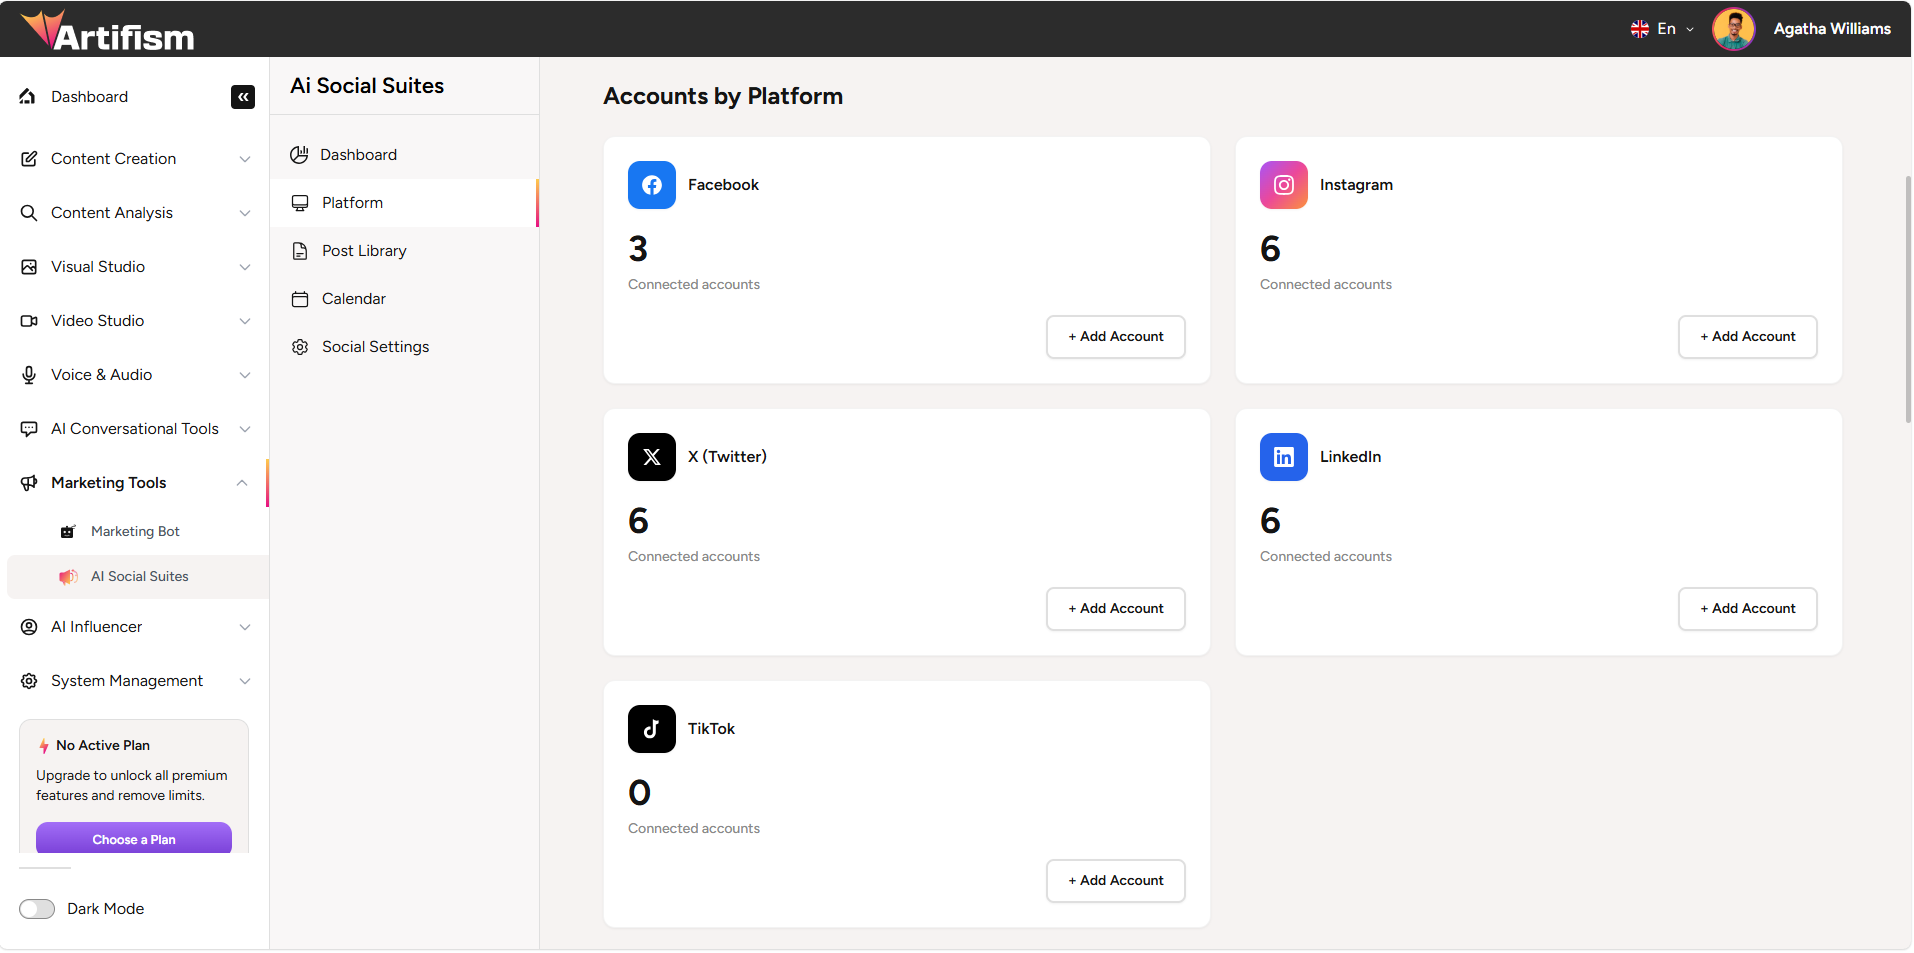The image size is (1914, 953).
Task: Open the En language dropdown
Action: coord(1662,29)
